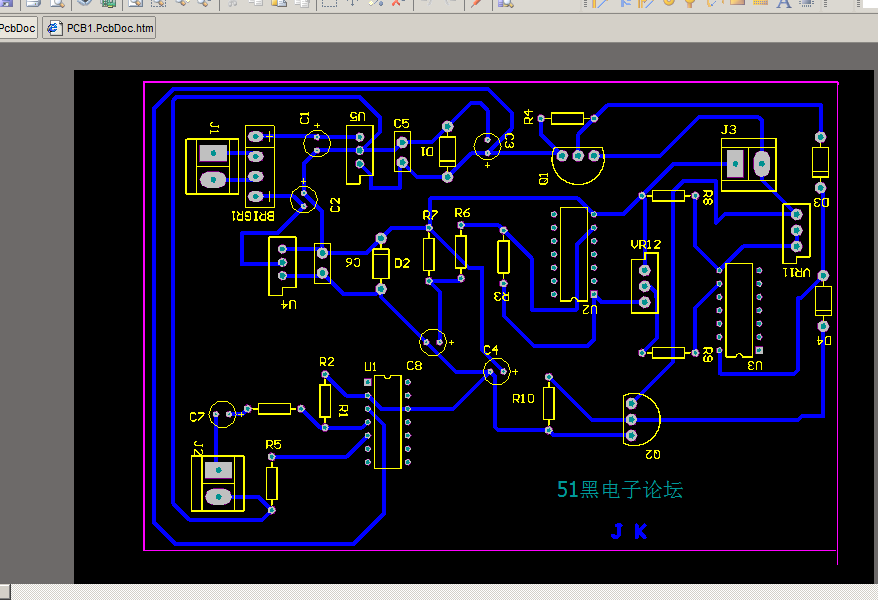Image resolution: width=878 pixels, height=600 pixels.
Task: Select the VR11 potentiometer footprint
Action: click(x=796, y=233)
